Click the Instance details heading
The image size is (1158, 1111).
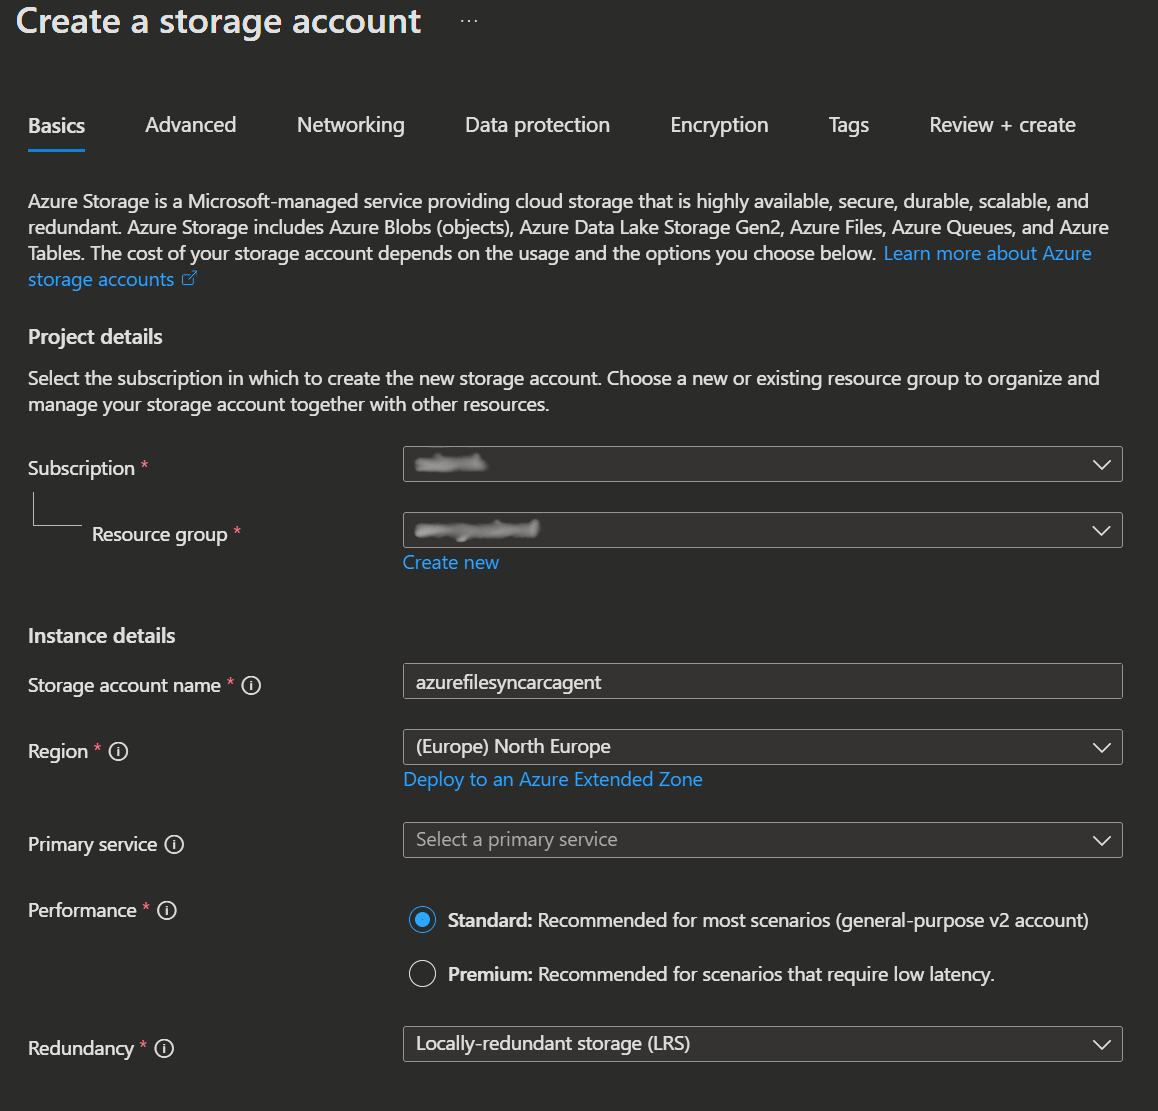click(101, 636)
